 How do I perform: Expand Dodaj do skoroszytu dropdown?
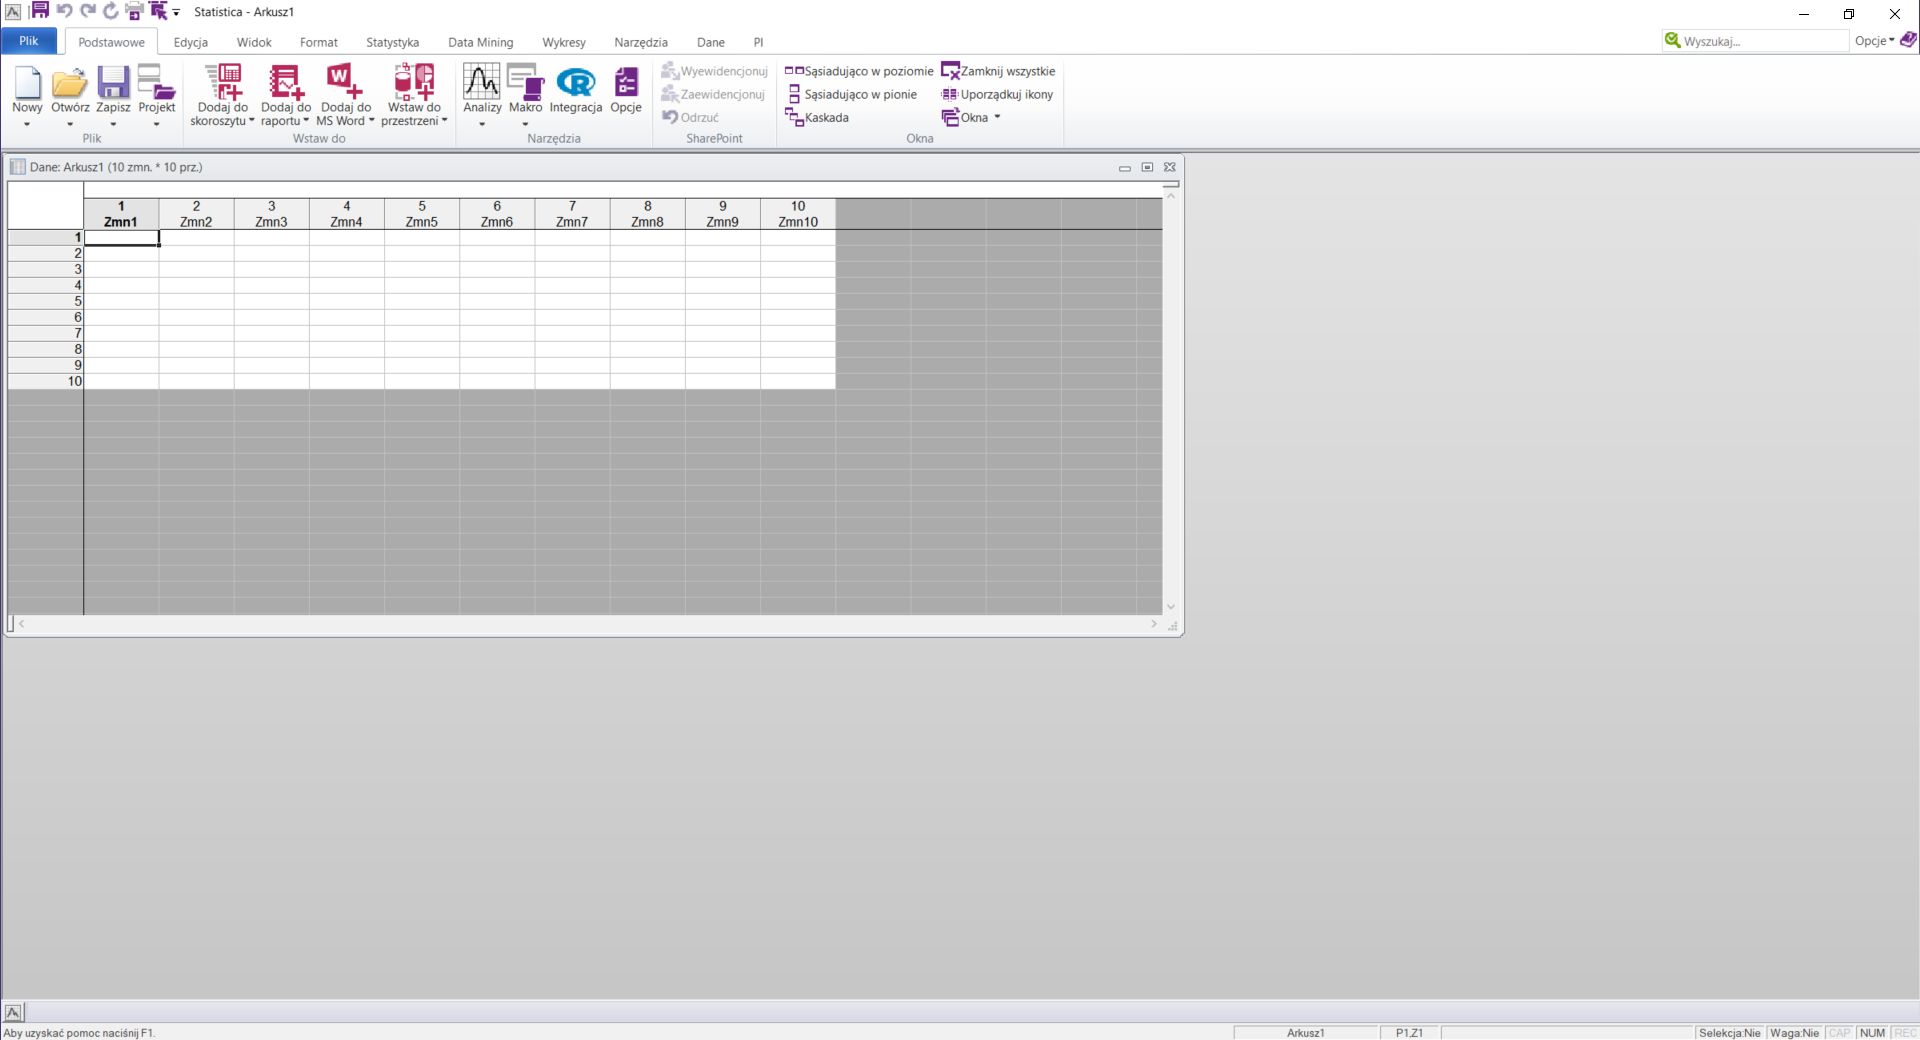pyautogui.click(x=251, y=121)
